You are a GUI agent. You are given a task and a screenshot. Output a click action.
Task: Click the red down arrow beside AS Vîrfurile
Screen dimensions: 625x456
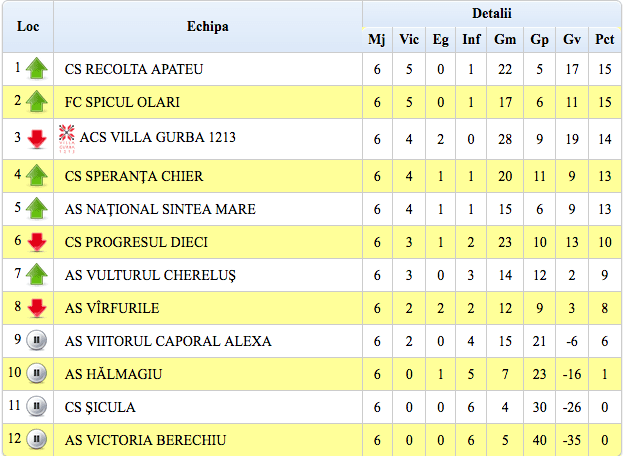tap(37, 308)
